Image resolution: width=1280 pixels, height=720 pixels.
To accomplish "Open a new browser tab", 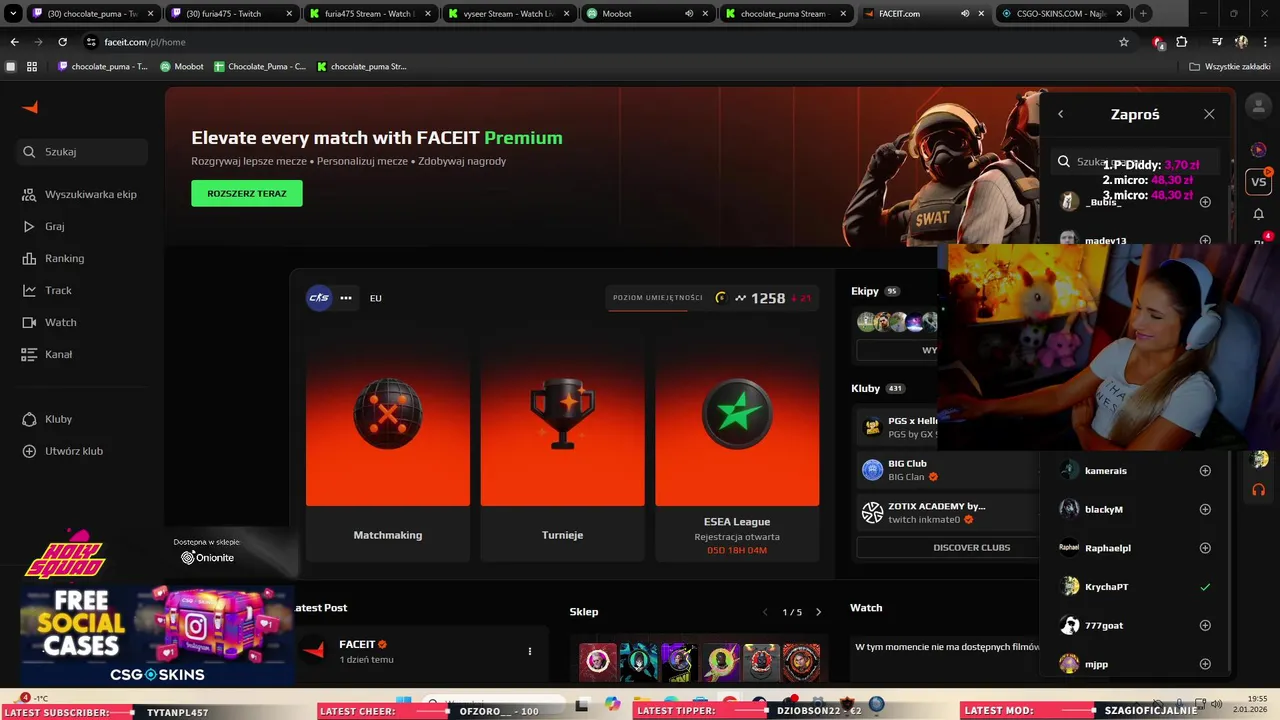I will pos(1143,14).
